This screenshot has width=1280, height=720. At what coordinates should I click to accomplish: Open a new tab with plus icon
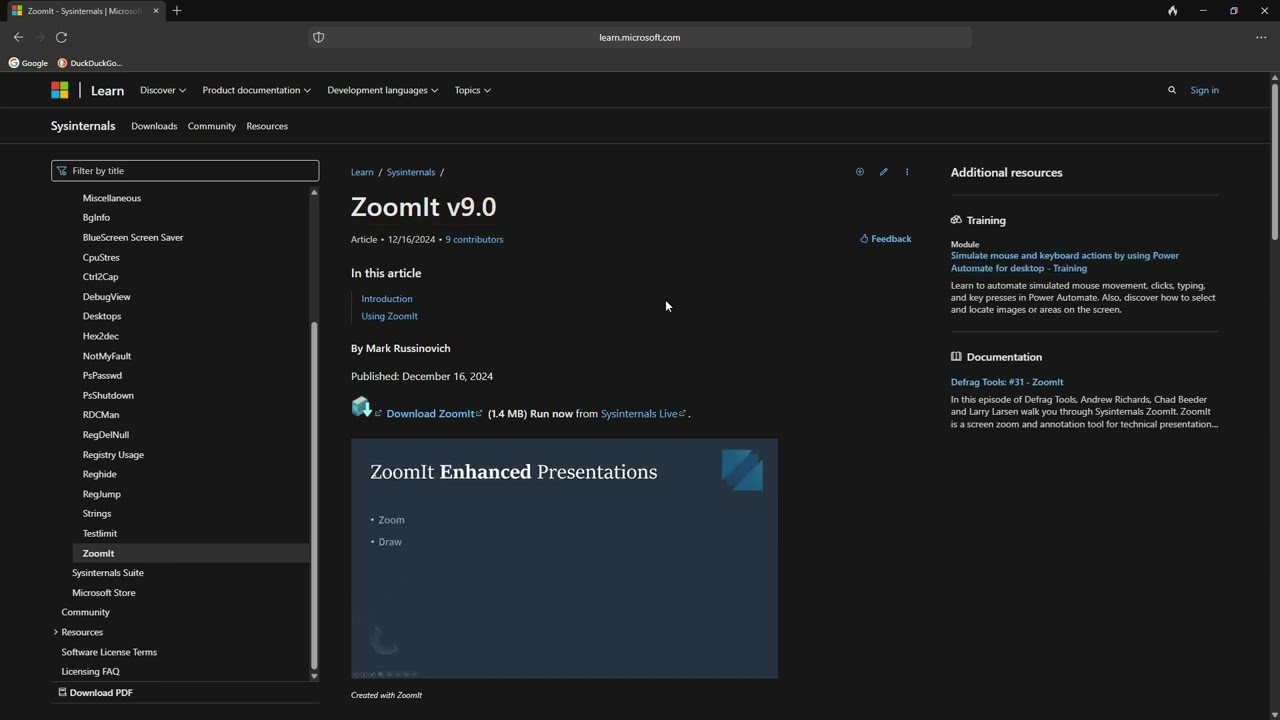tap(177, 11)
